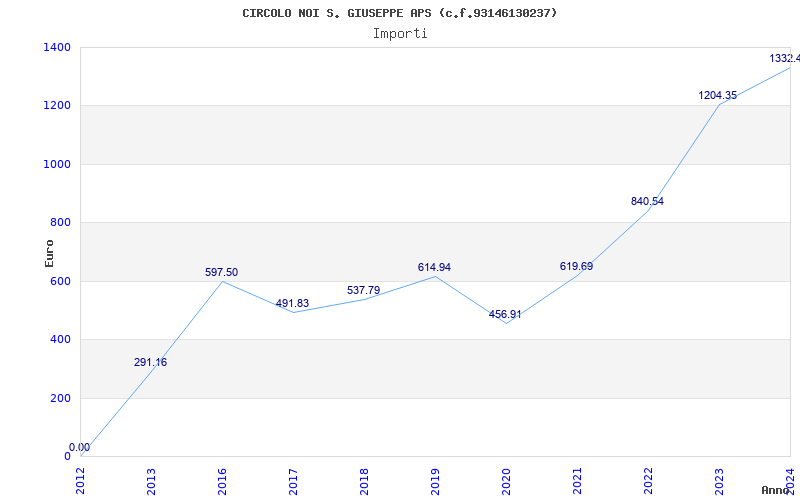The image size is (800, 500).
Task: Click the x-axis year 2016
Action: pos(222,481)
